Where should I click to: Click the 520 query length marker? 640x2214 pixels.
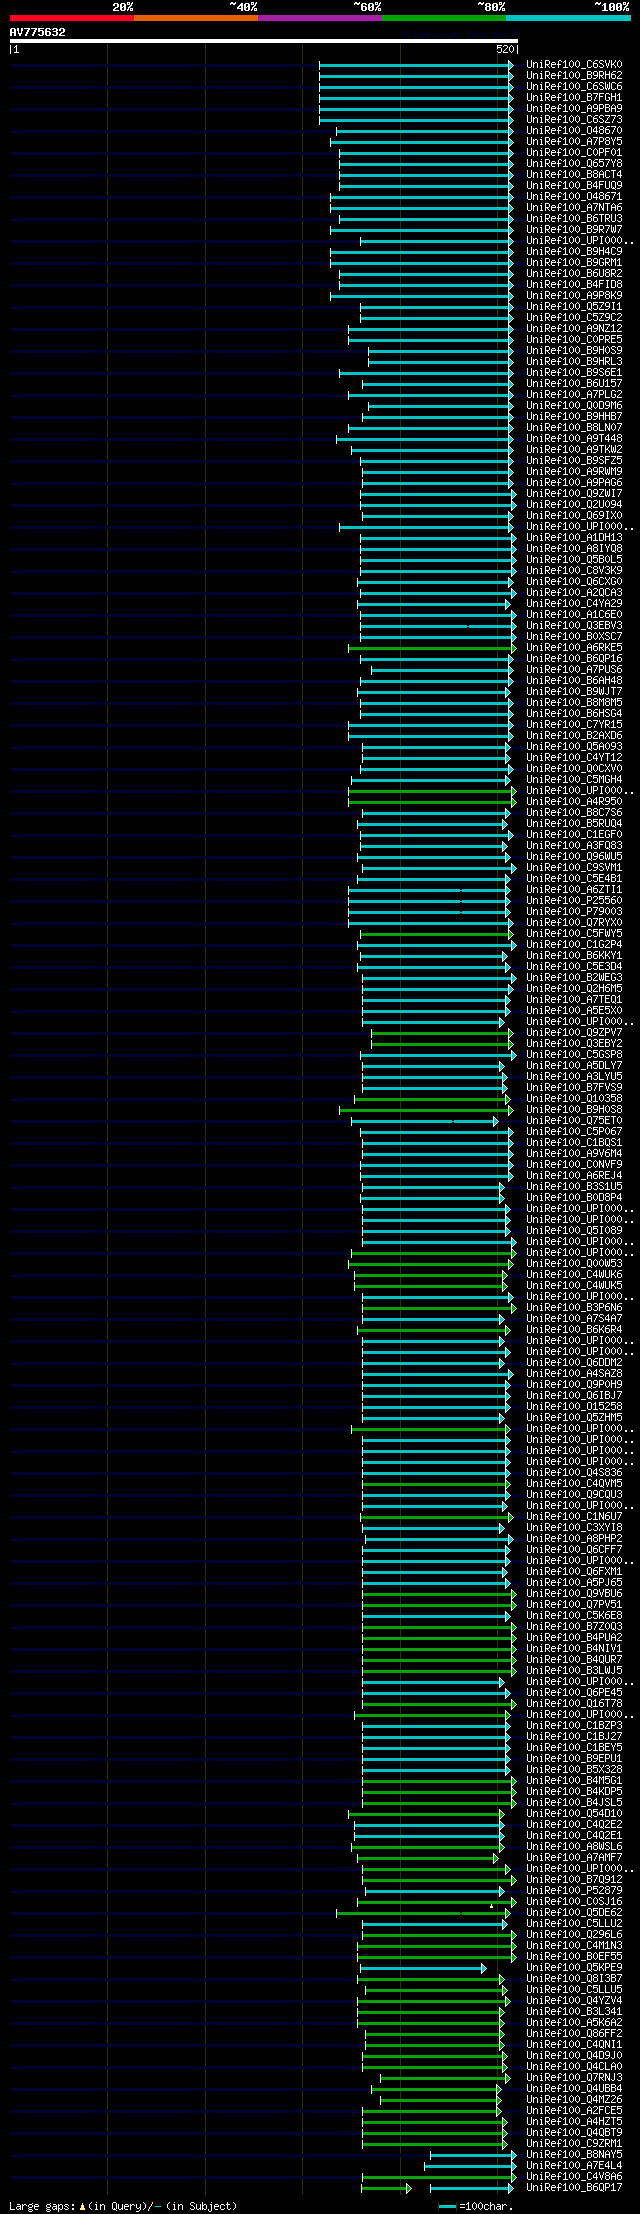(504, 49)
